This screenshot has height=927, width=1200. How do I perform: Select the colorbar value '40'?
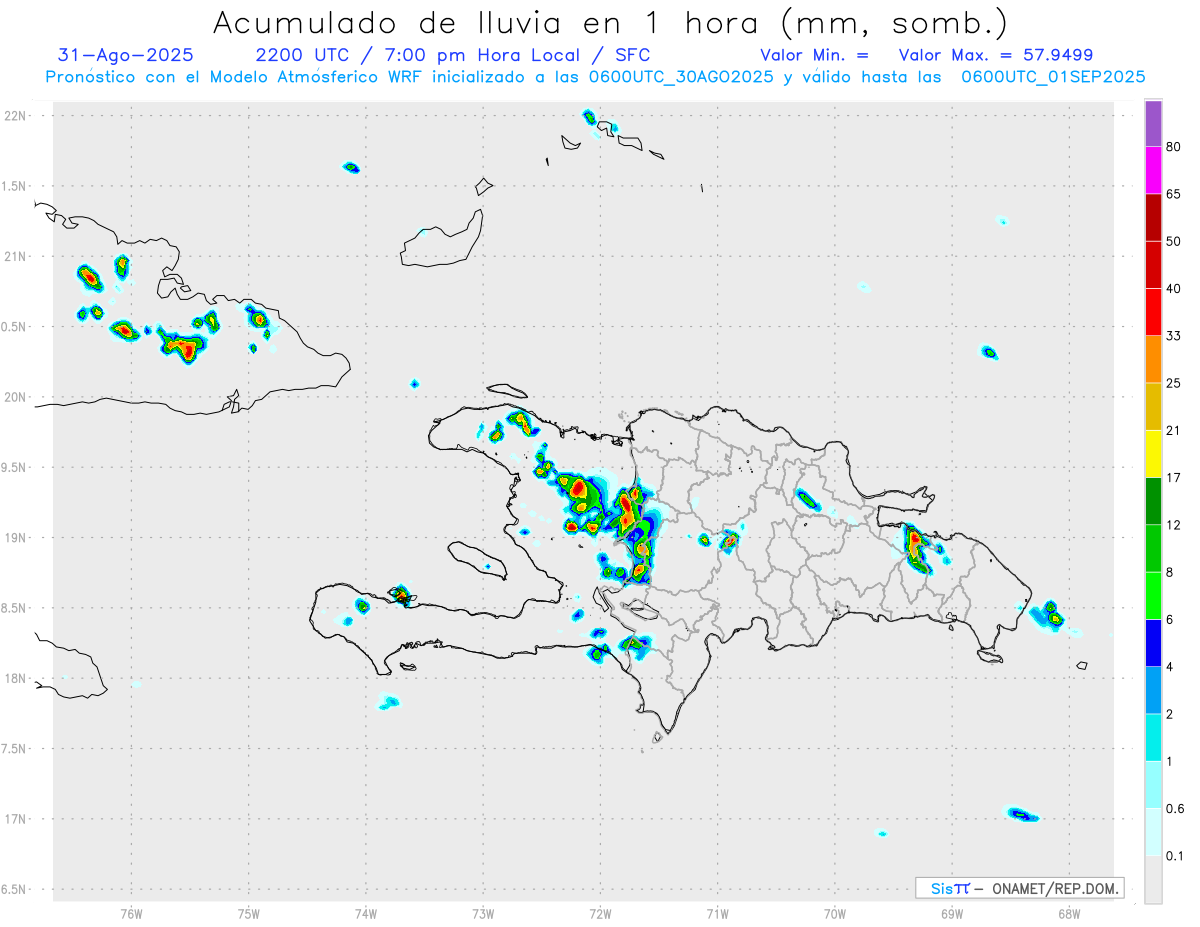point(1174,288)
